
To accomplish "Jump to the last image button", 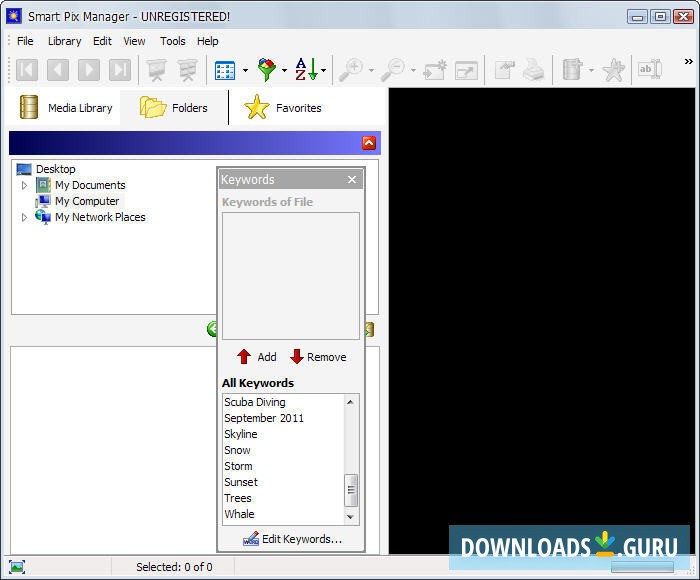I will point(120,70).
